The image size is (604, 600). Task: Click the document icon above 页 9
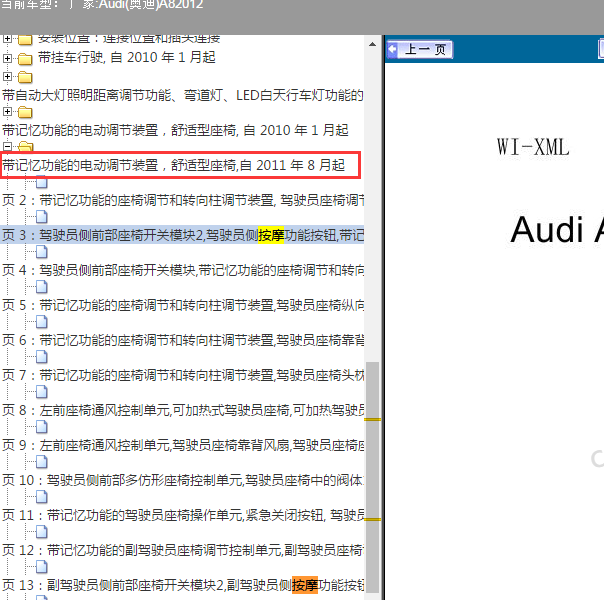tap(42, 427)
